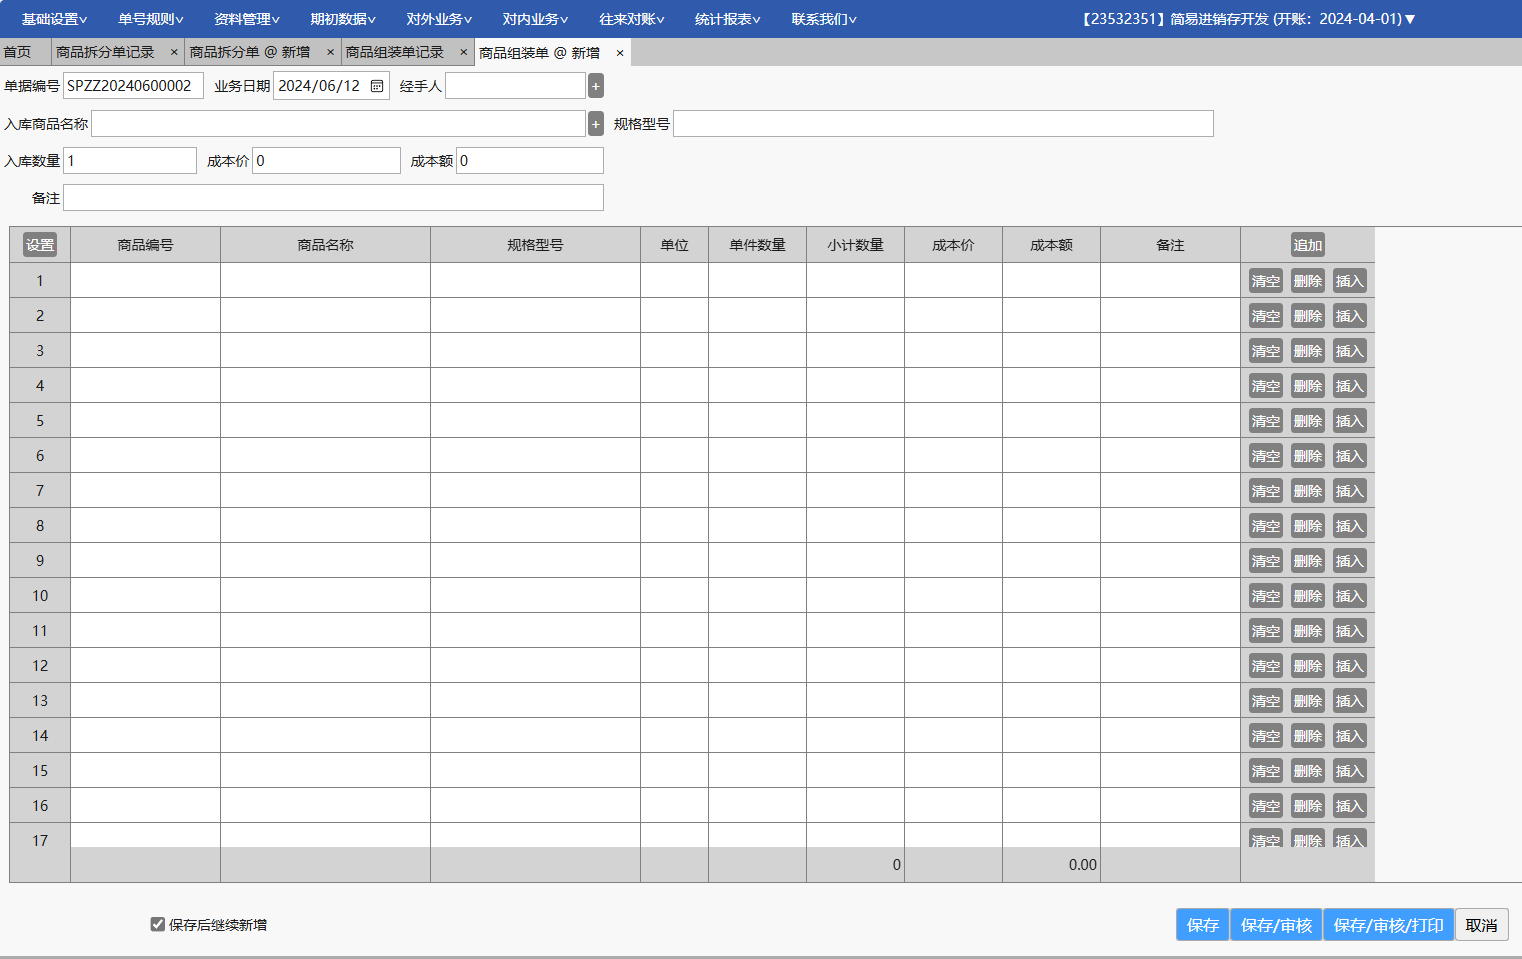
Task: Toggle 保存后继续新增 checkbox
Action: [157, 924]
